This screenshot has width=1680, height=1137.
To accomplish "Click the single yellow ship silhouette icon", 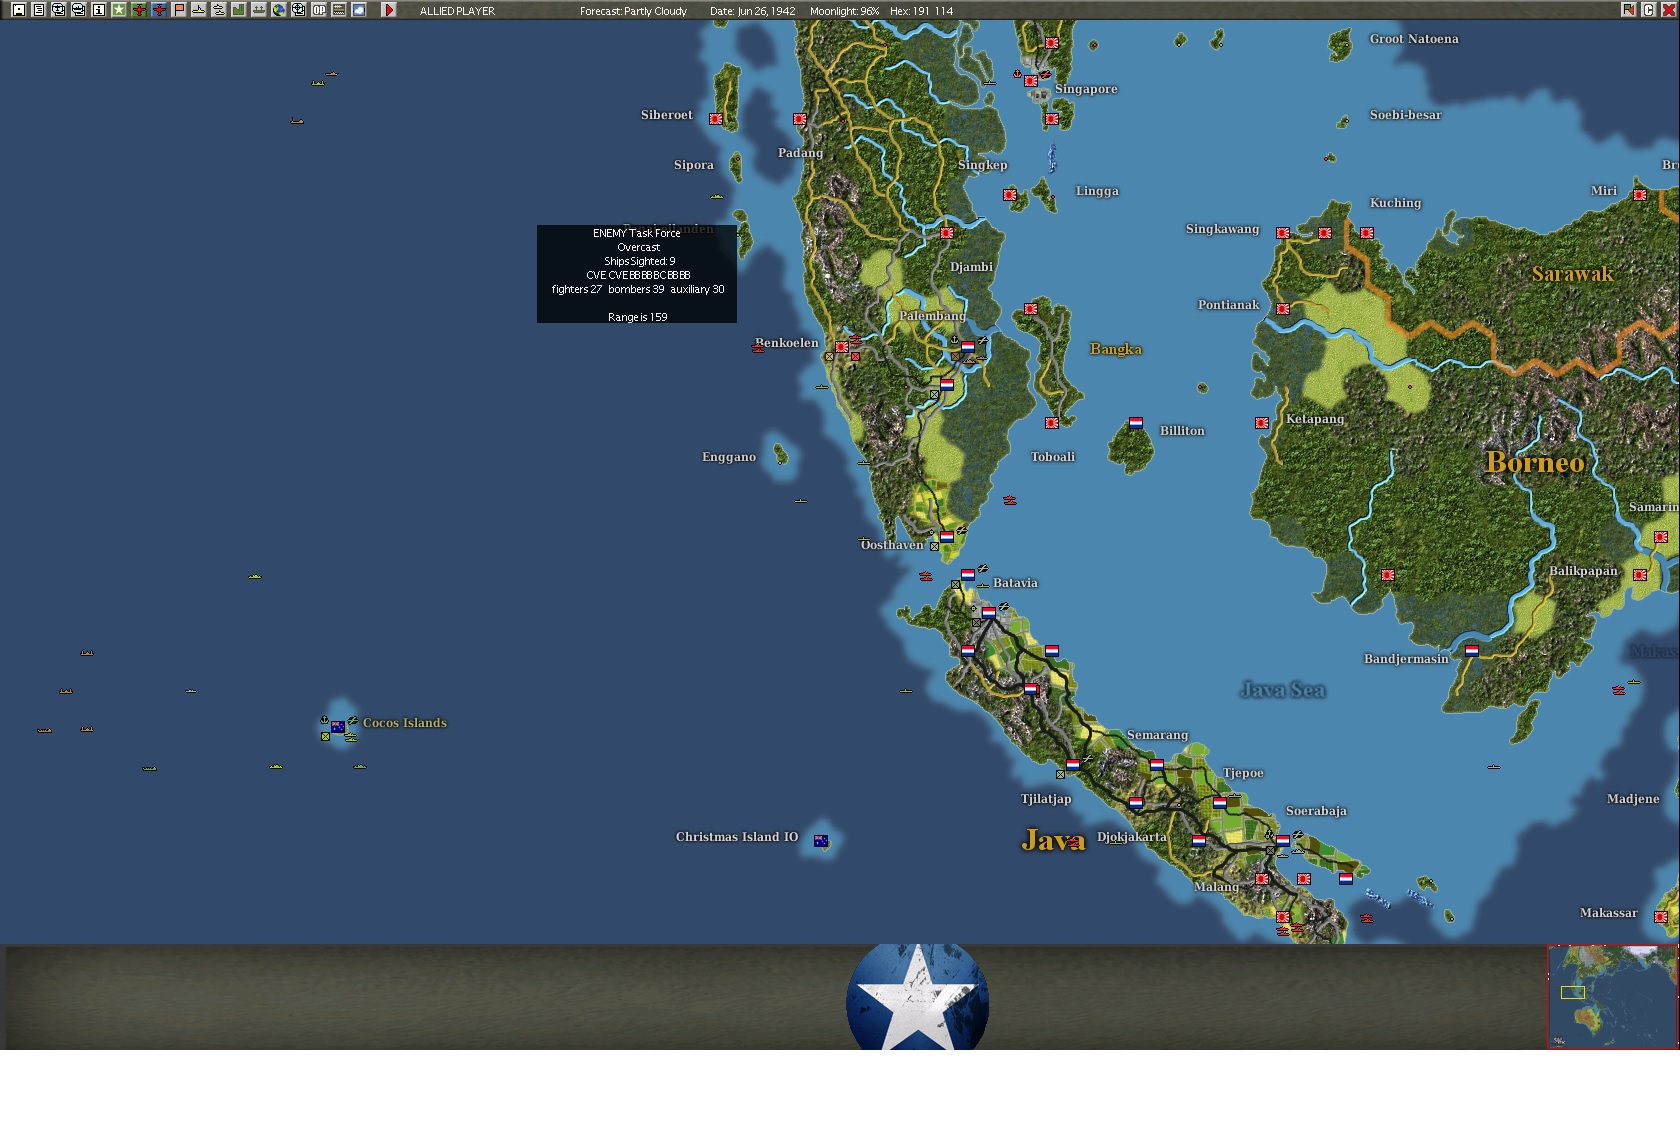I will click(x=198, y=10).
